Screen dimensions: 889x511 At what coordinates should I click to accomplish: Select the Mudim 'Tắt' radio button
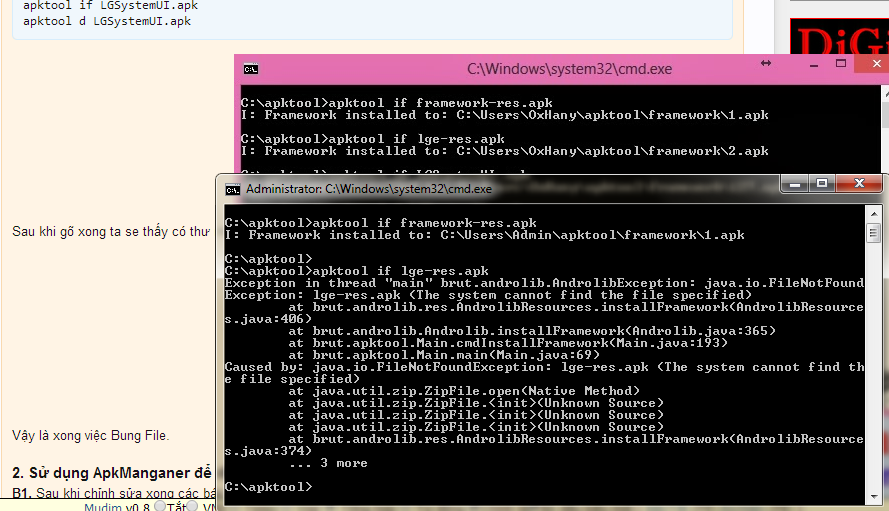160,505
